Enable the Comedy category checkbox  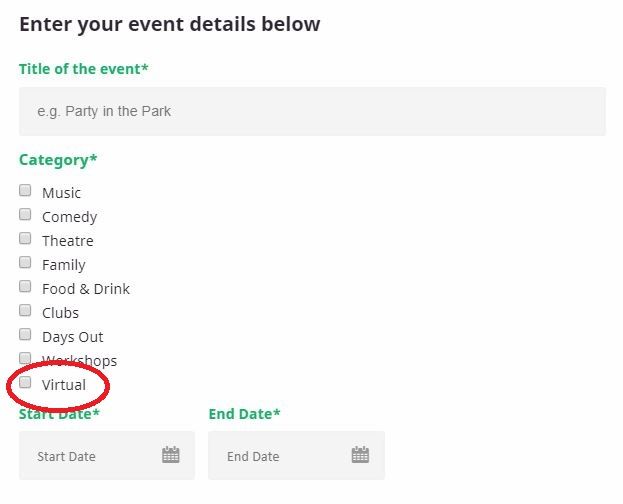[25, 214]
